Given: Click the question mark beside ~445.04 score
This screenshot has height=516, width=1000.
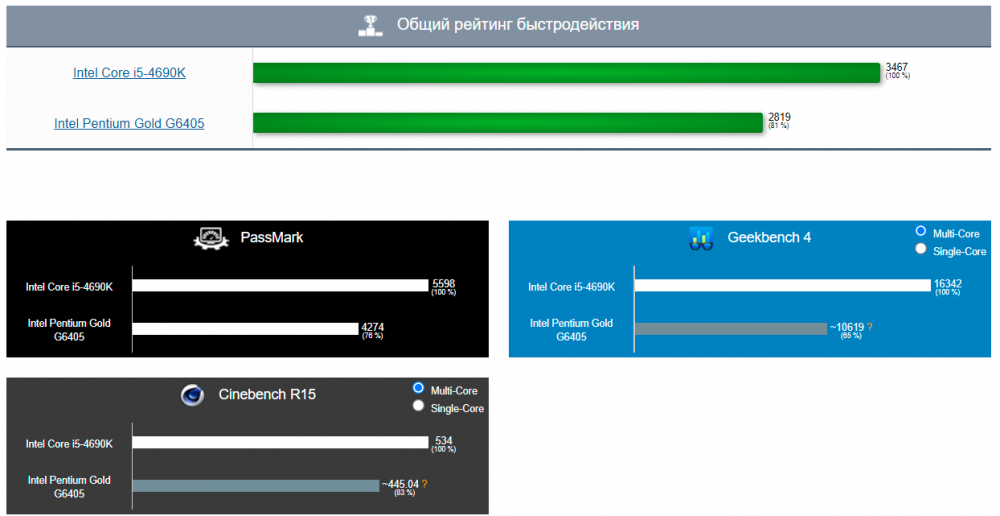Looking at the screenshot, I should 424,484.
